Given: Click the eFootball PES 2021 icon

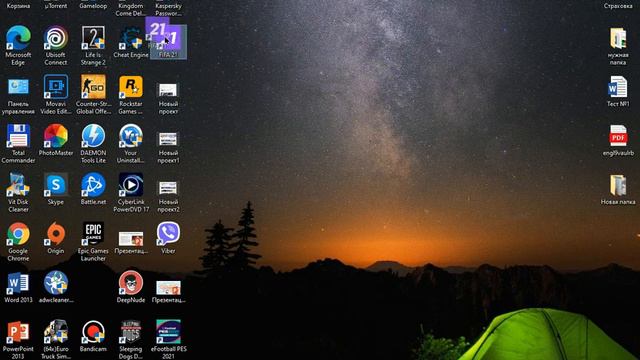Looking at the screenshot, I should pos(168,339).
